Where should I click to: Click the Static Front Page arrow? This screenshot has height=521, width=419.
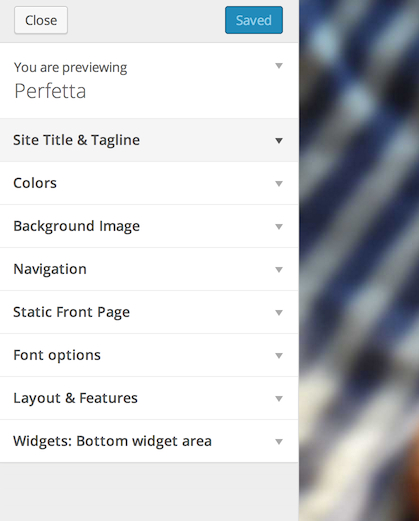tap(279, 313)
